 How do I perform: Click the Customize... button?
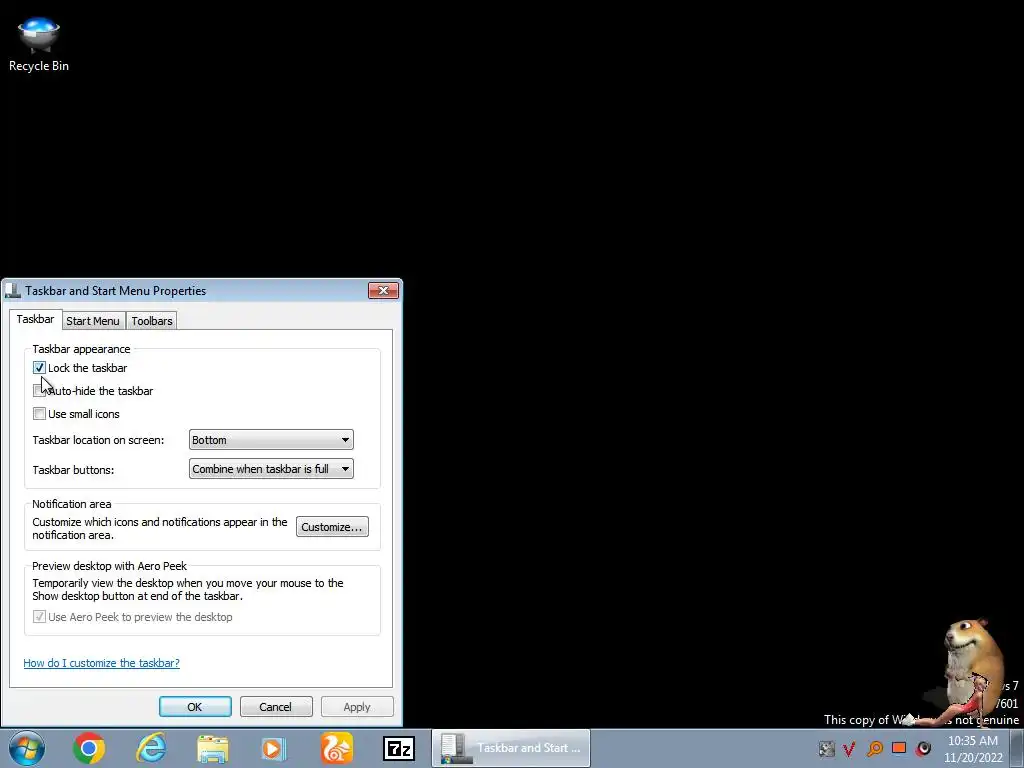(332, 527)
